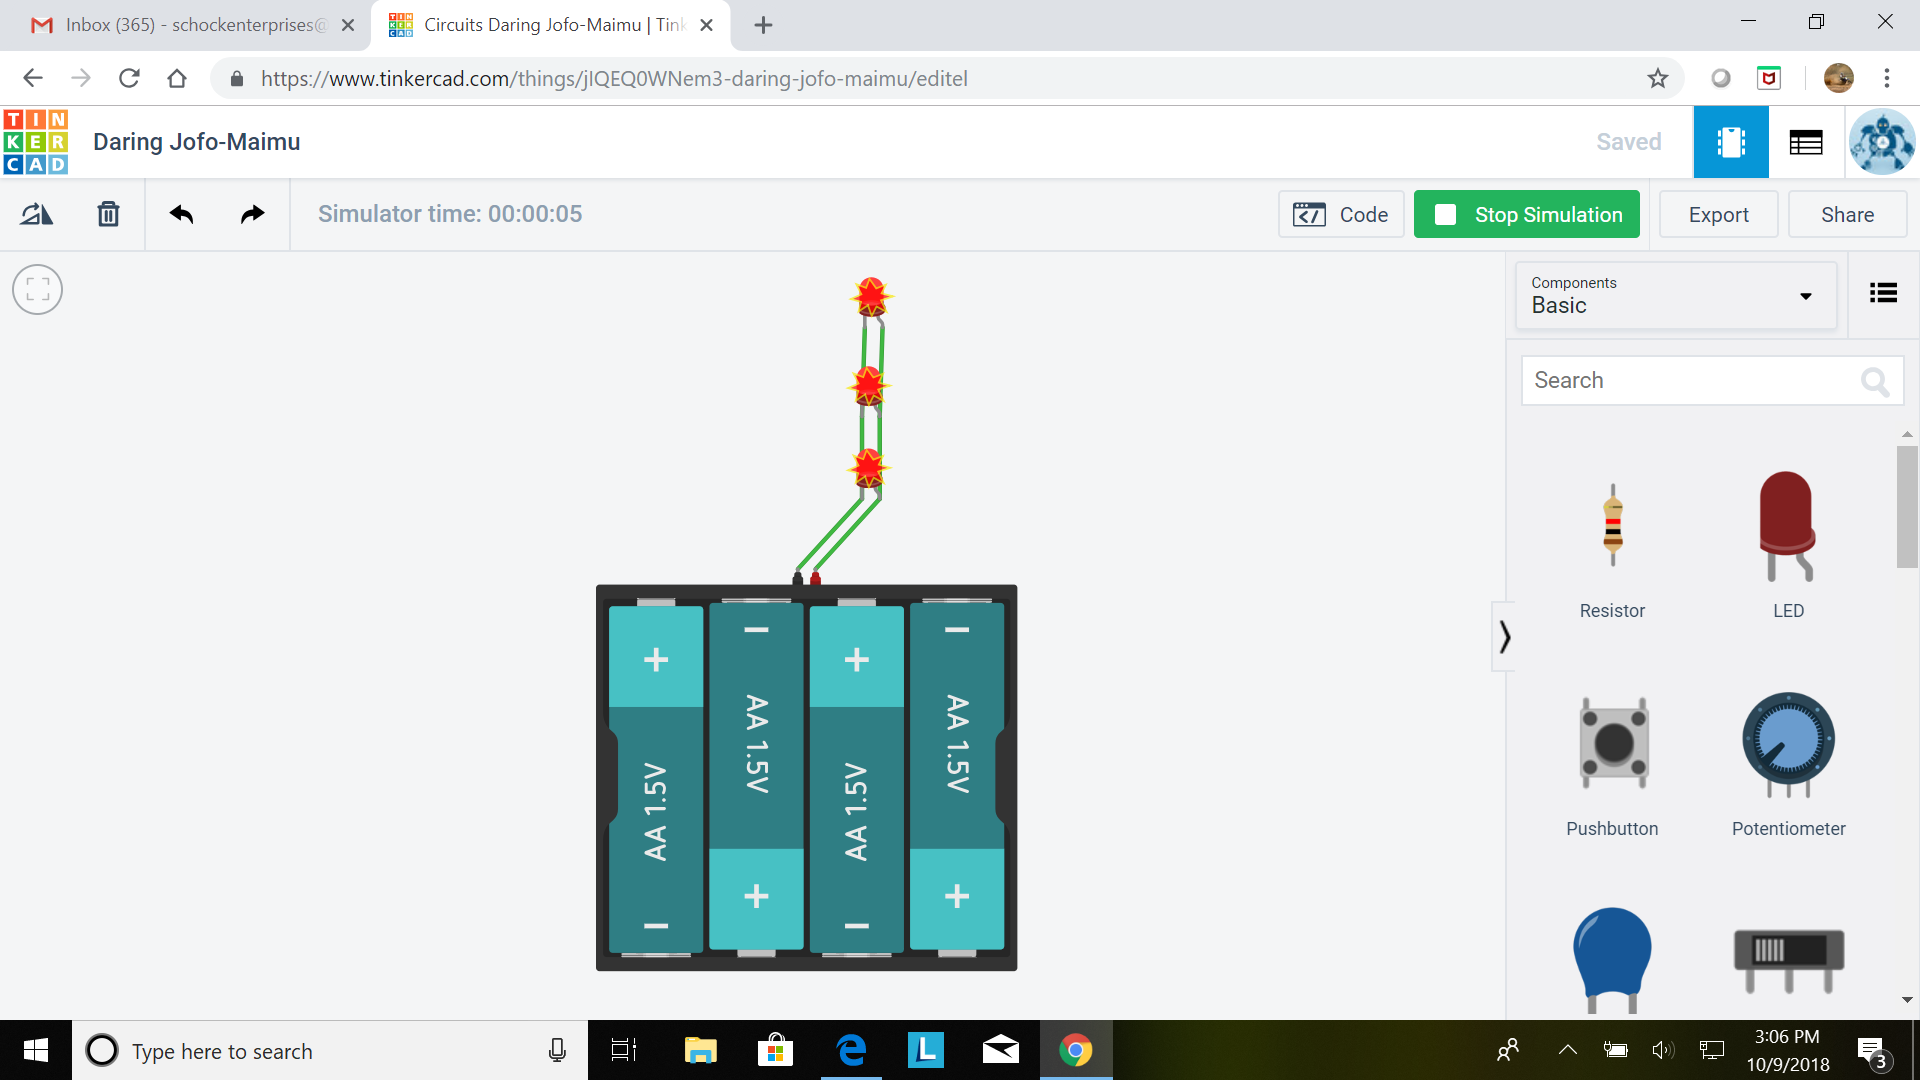The width and height of the screenshot is (1920, 1080).
Task: Stop the running simulation
Action: pyautogui.click(x=1526, y=214)
